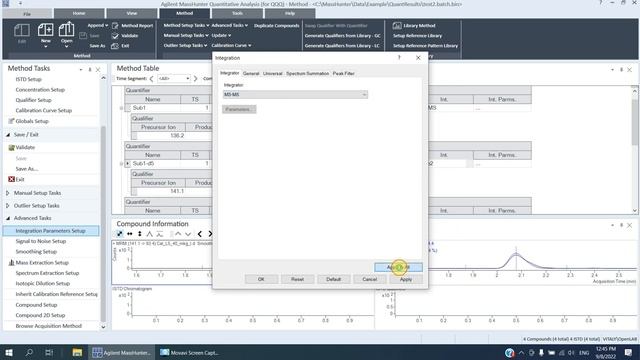
Task: Open Append dropdown in ribbon
Action: pos(98,25)
